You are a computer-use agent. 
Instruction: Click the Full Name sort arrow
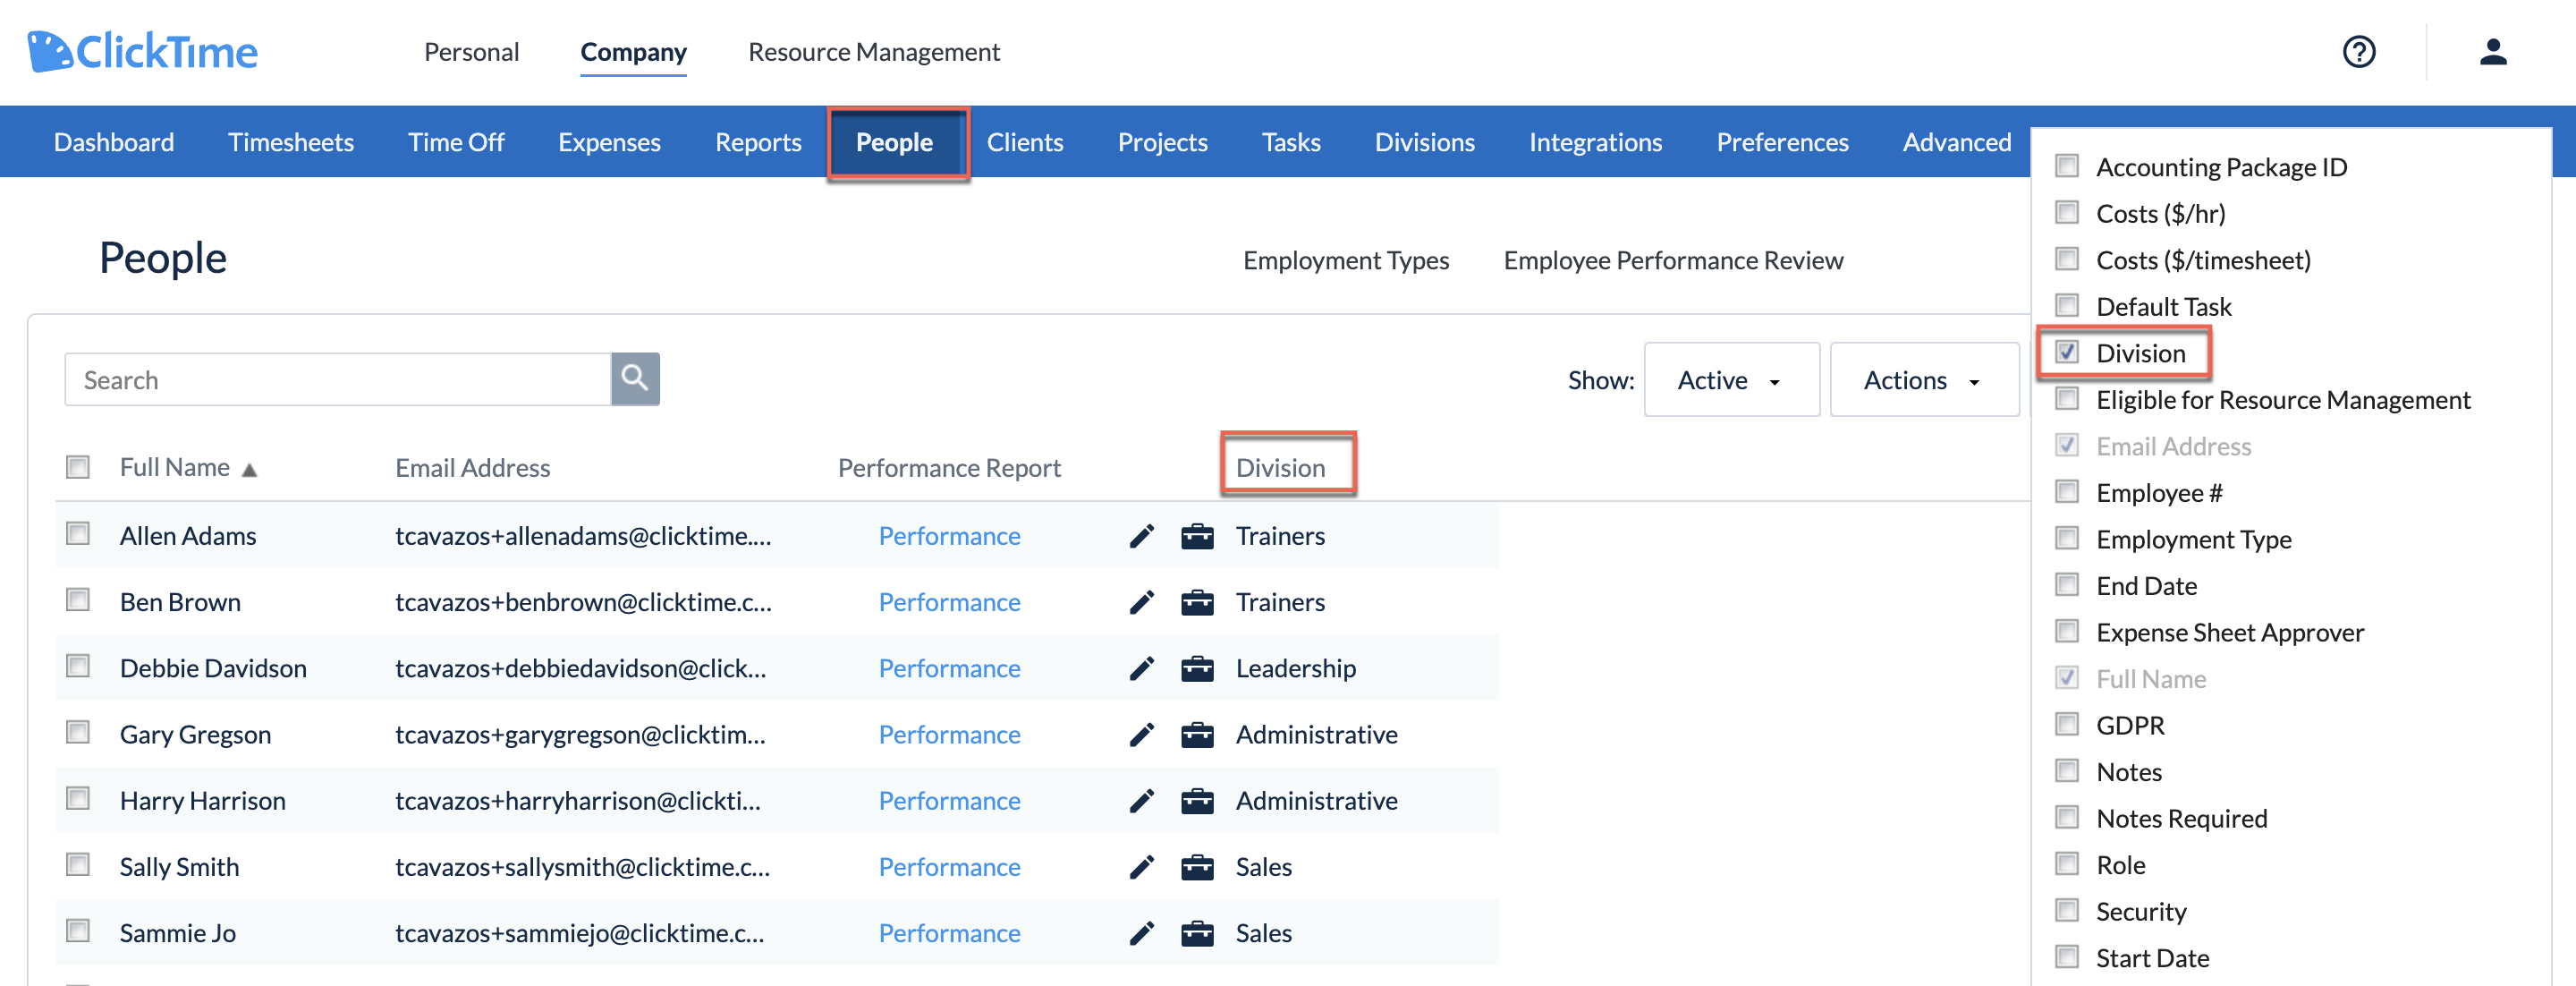pyautogui.click(x=250, y=469)
